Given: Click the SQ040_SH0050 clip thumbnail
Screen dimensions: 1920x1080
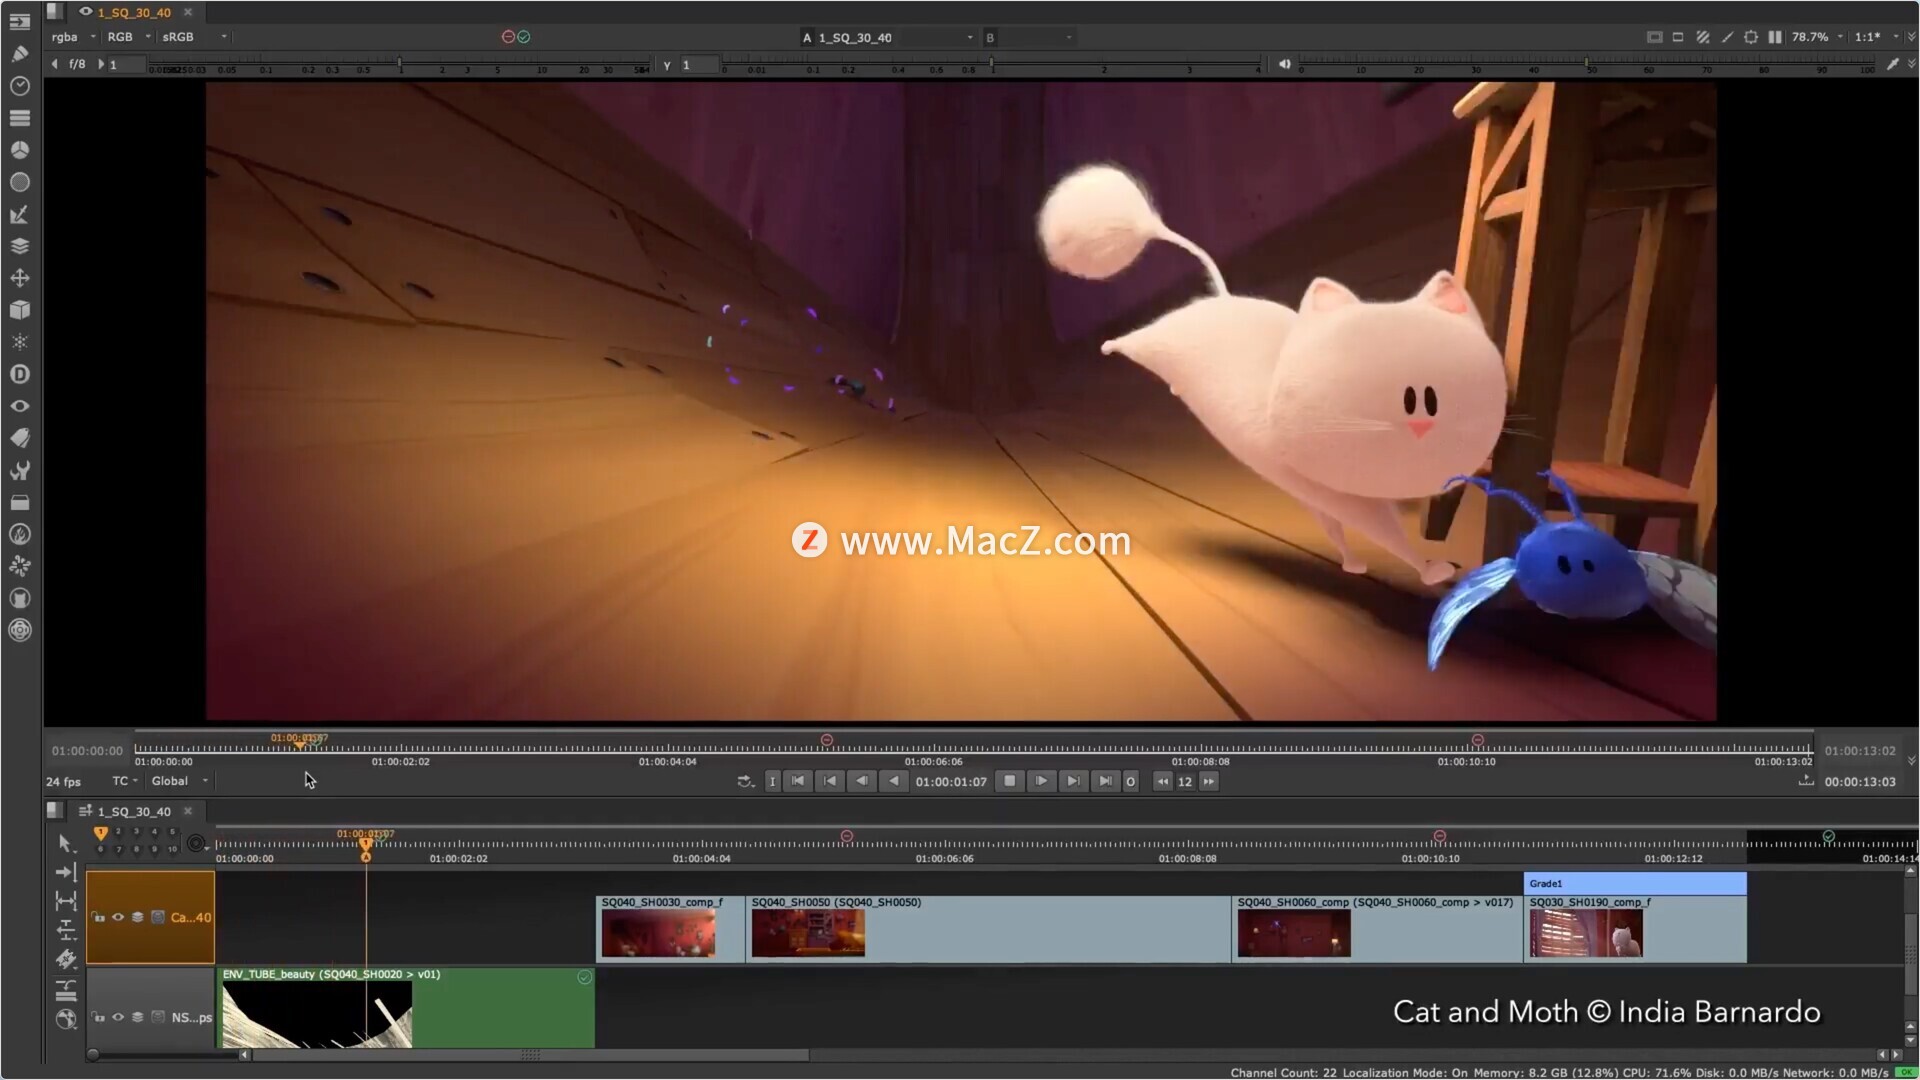Looking at the screenshot, I should click(x=808, y=933).
